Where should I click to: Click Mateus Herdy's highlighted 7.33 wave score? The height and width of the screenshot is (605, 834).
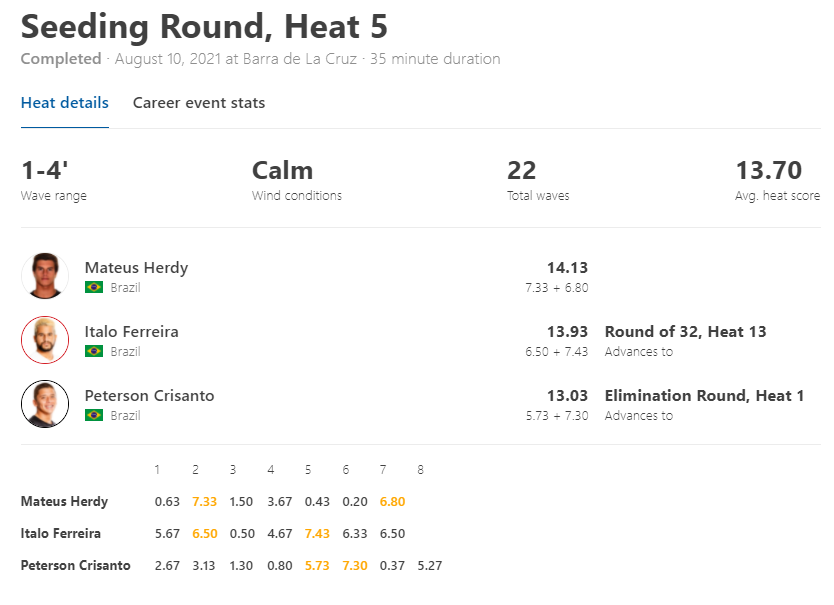204,501
